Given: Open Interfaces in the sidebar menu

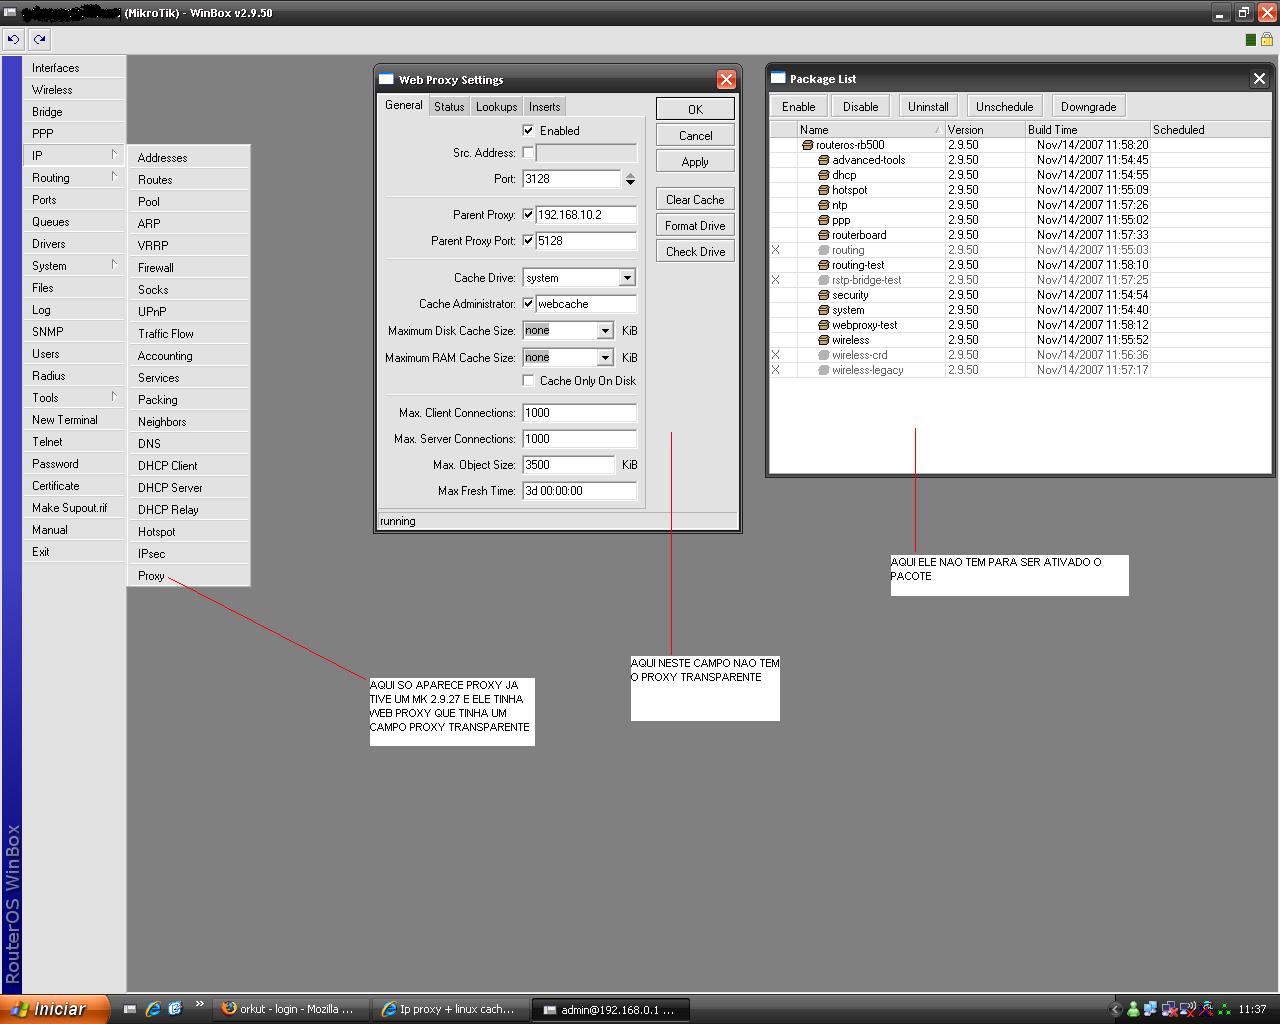Looking at the screenshot, I should (73, 67).
